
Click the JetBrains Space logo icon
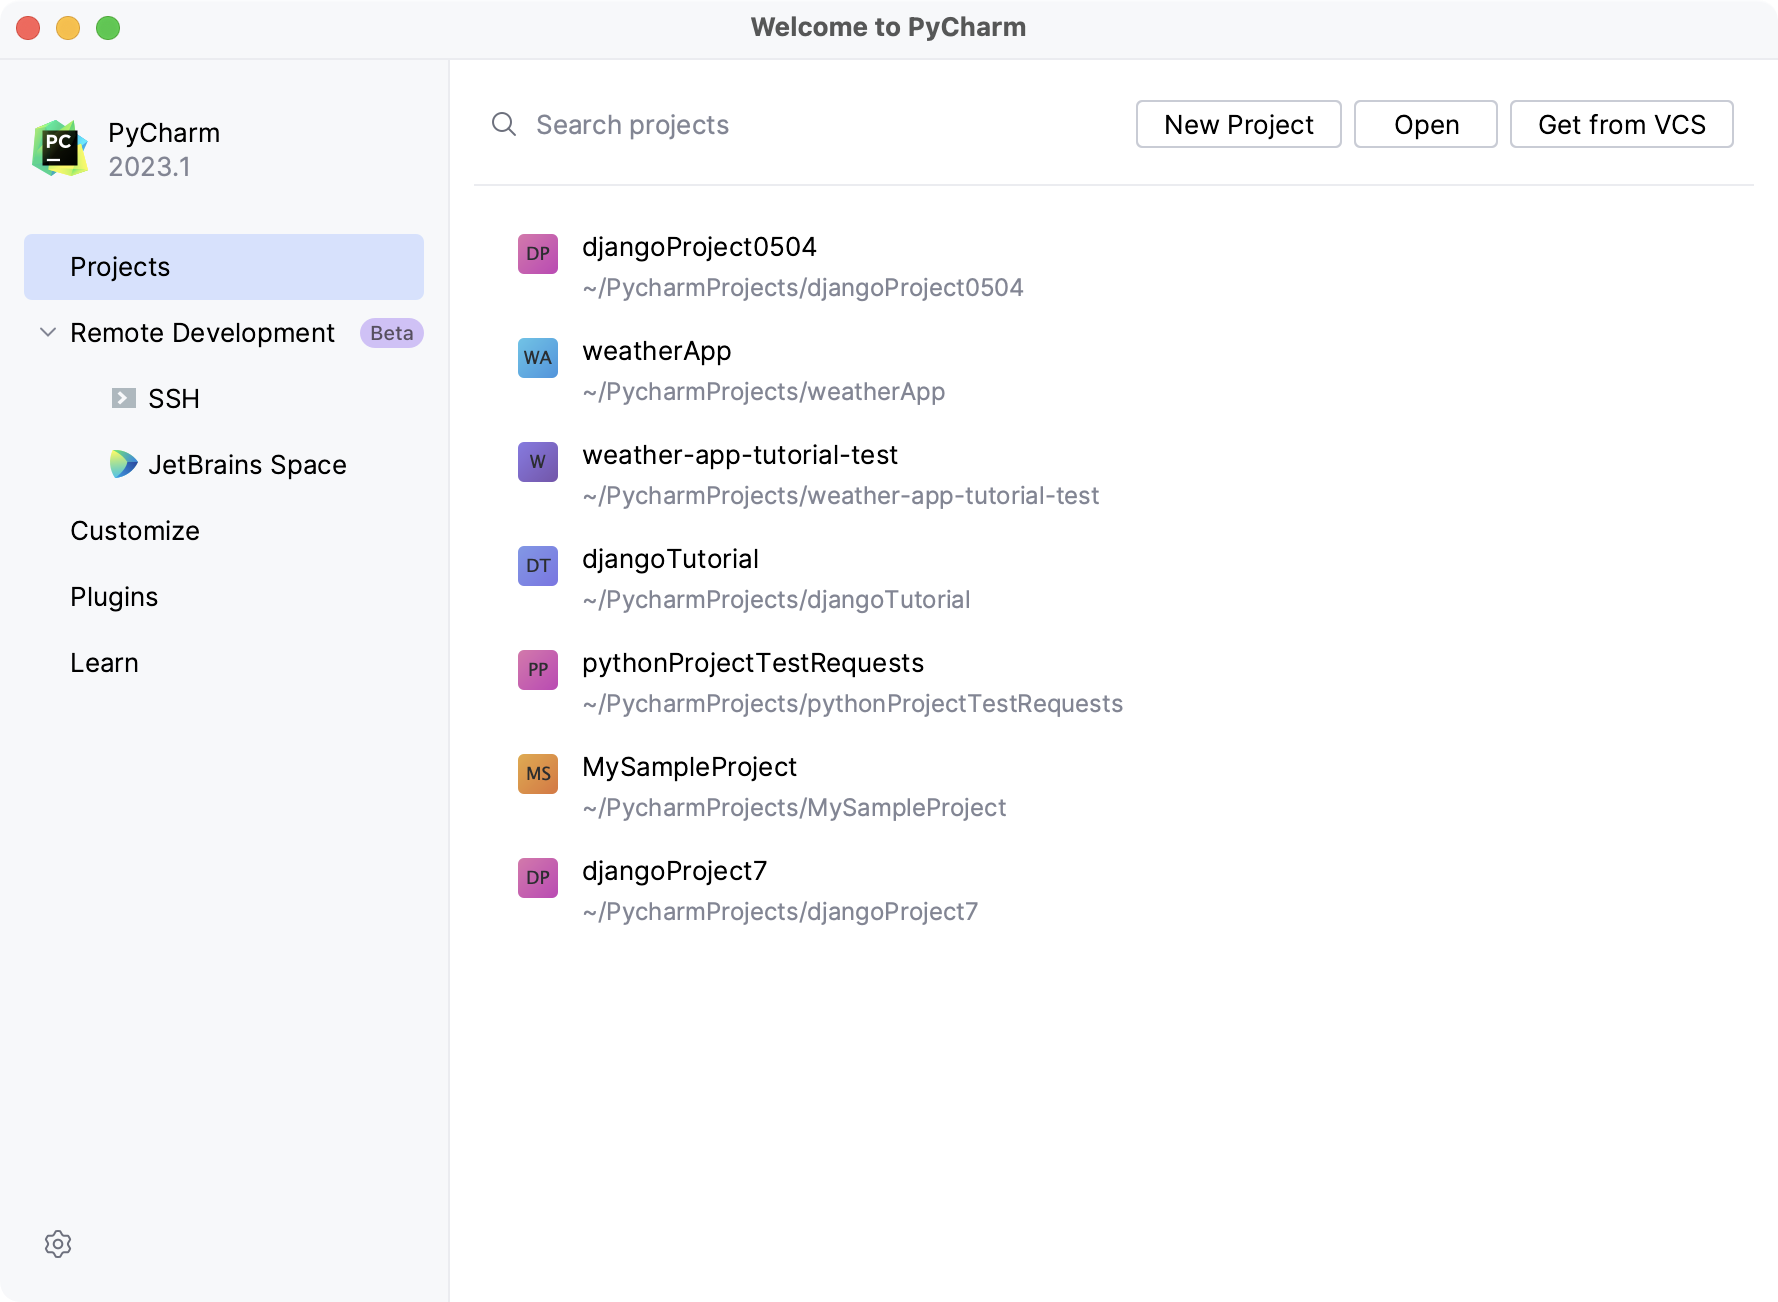coord(123,464)
